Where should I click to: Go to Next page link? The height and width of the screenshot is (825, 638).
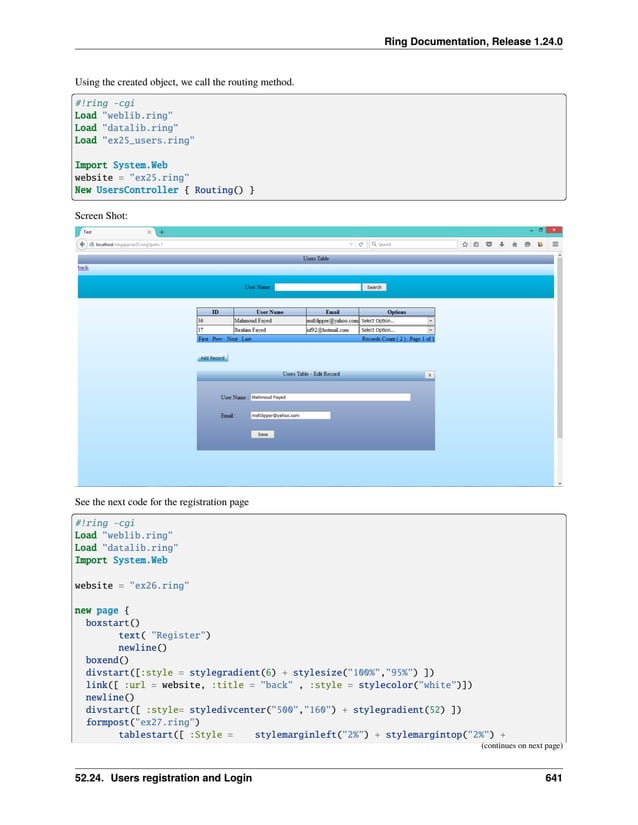pyautogui.click(x=232, y=339)
